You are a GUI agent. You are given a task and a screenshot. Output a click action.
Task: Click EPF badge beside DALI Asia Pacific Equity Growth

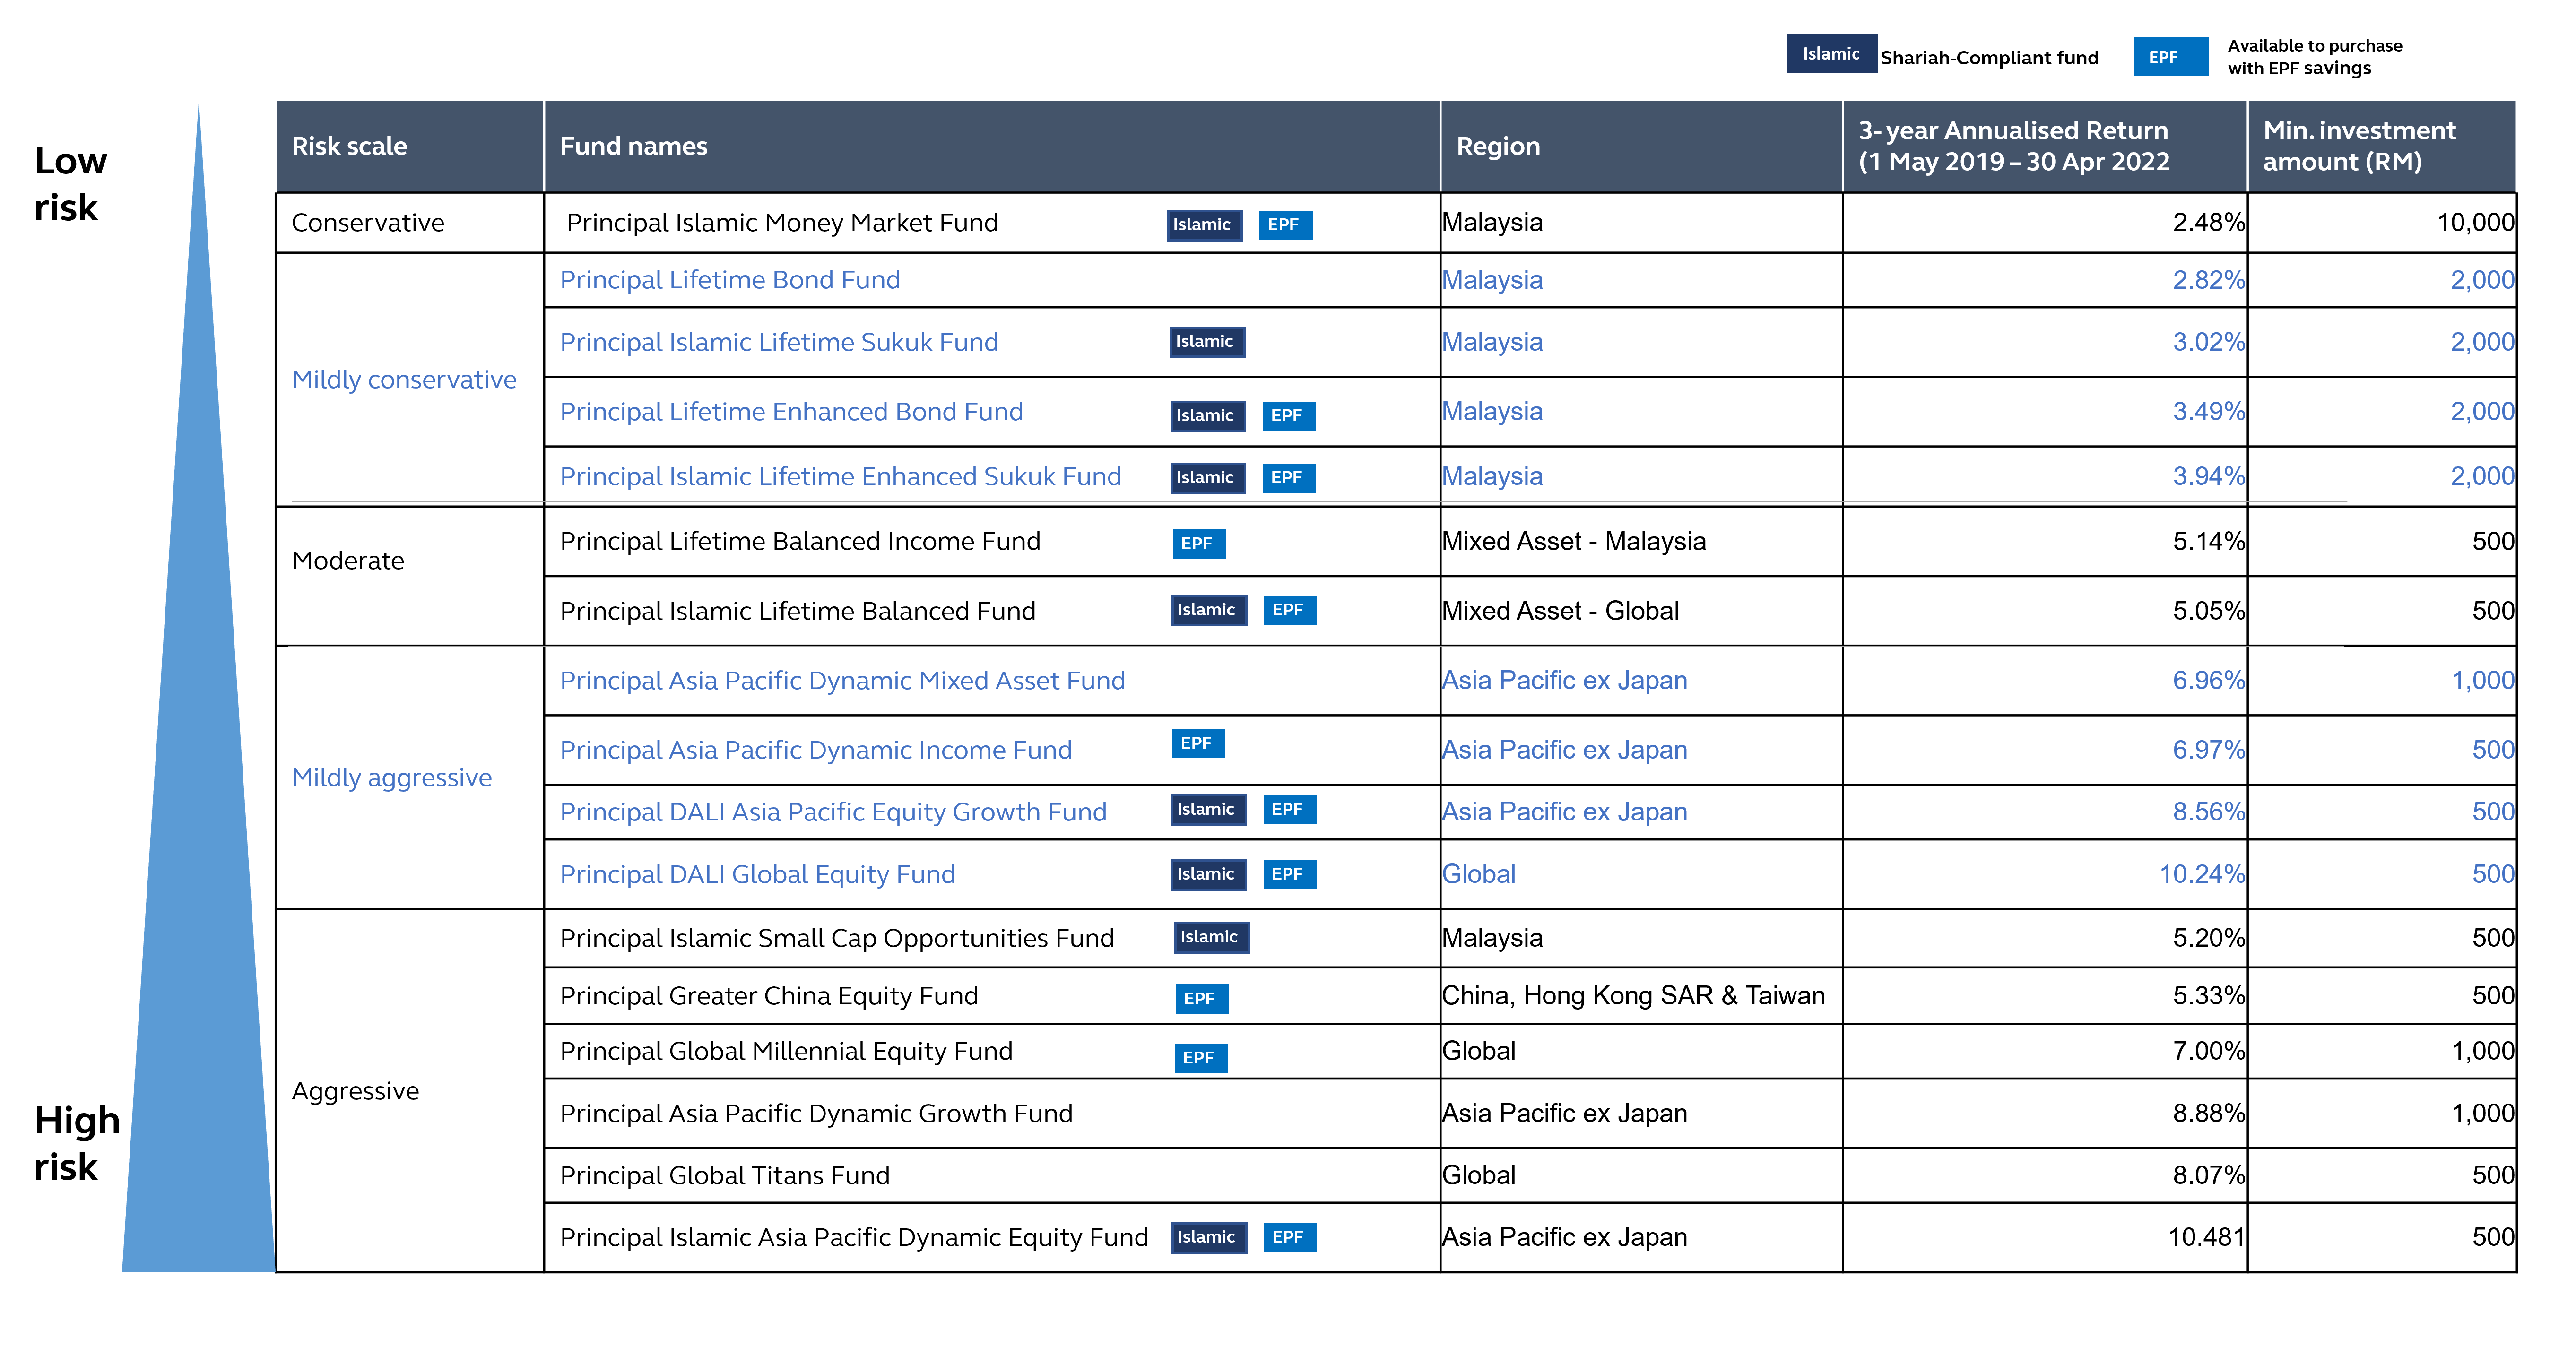[x=1289, y=809]
